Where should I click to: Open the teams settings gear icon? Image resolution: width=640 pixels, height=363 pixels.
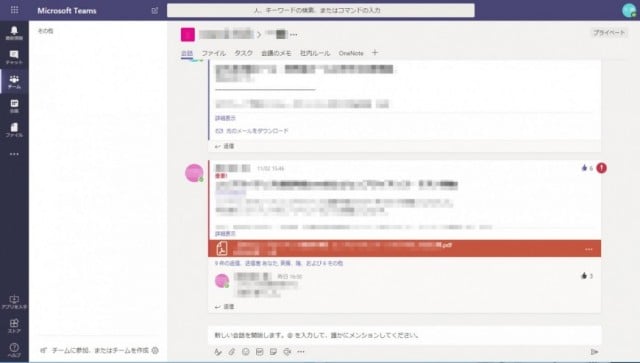pyautogui.click(x=155, y=350)
